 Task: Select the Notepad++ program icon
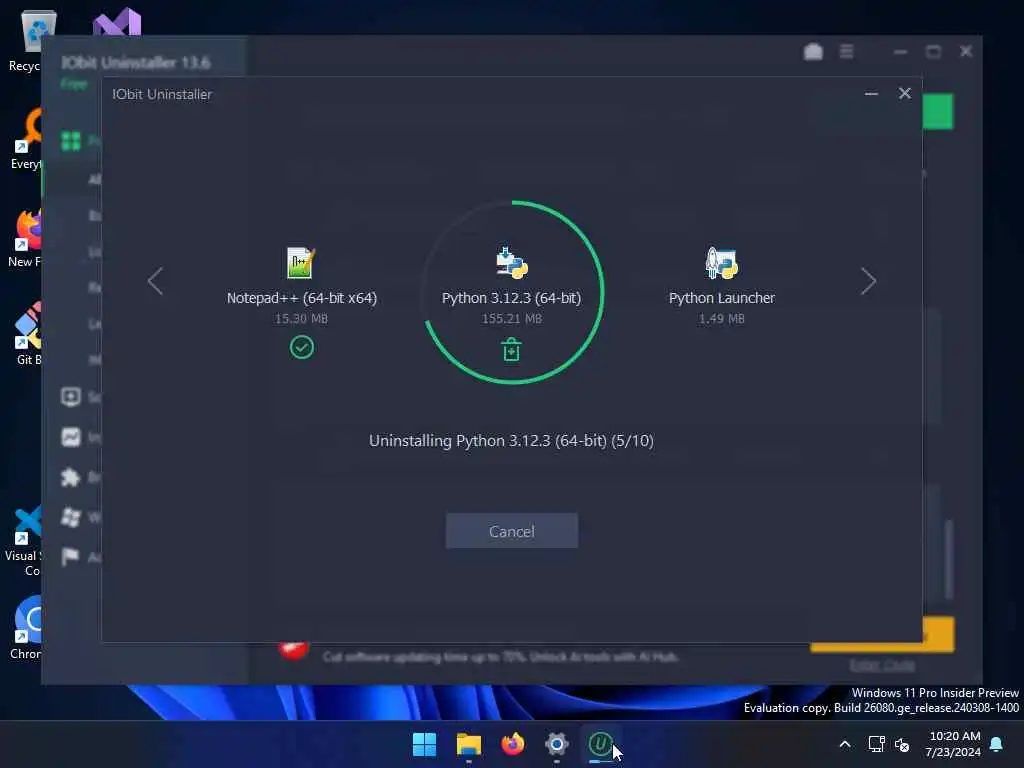(x=301, y=263)
